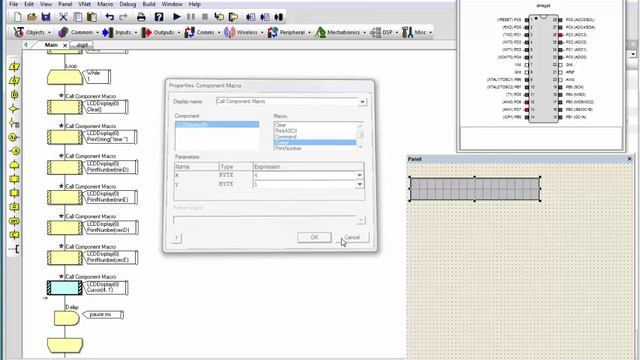Print the flowchart

coord(141,17)
